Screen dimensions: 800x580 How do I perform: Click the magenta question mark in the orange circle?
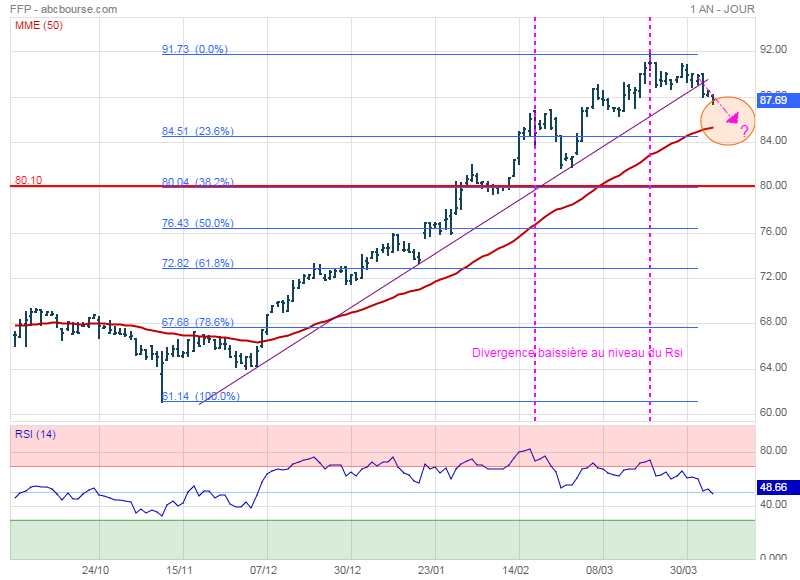point(744,131)
